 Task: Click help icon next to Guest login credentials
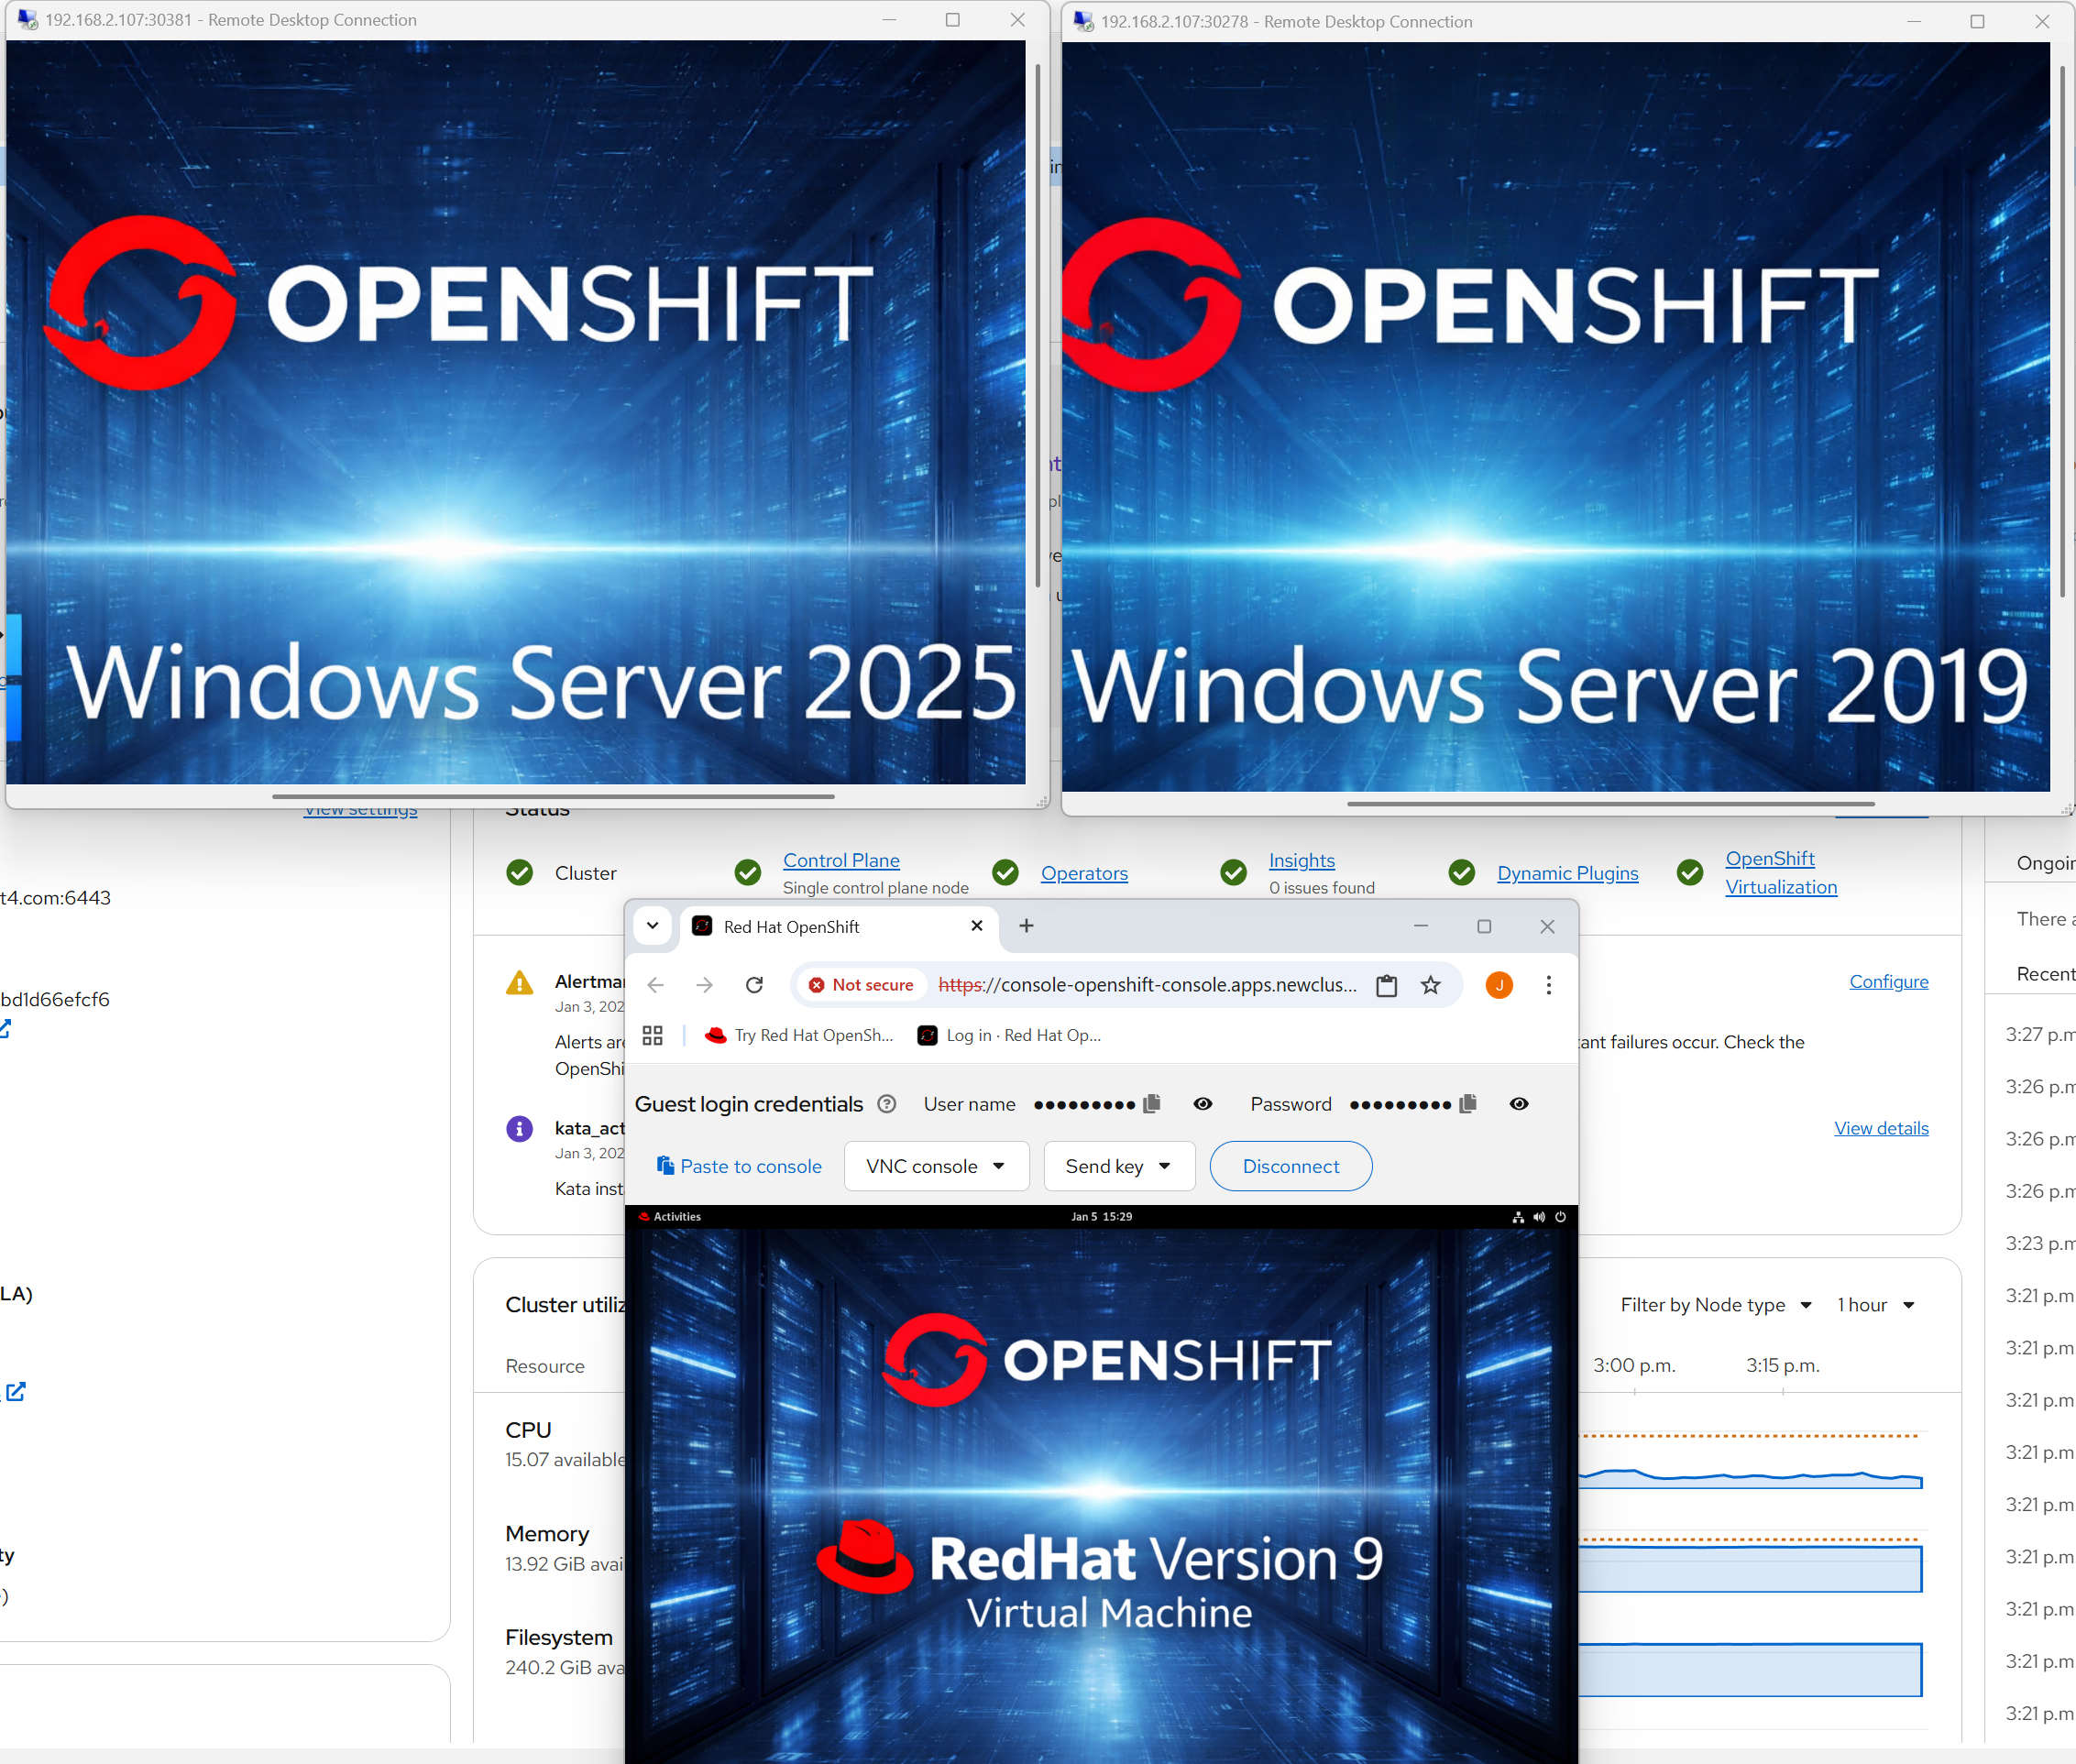pyautogui.click(x=886, y=1104)
